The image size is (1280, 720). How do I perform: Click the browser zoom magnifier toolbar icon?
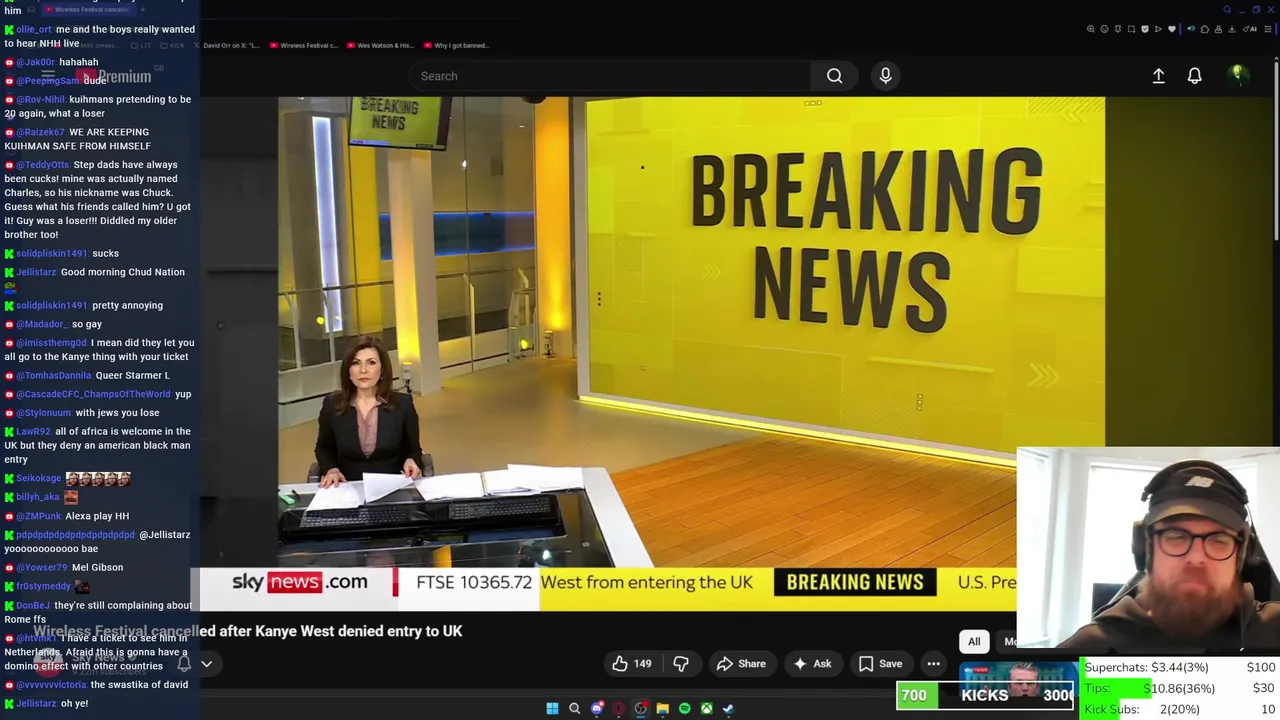pos(1091,29)
